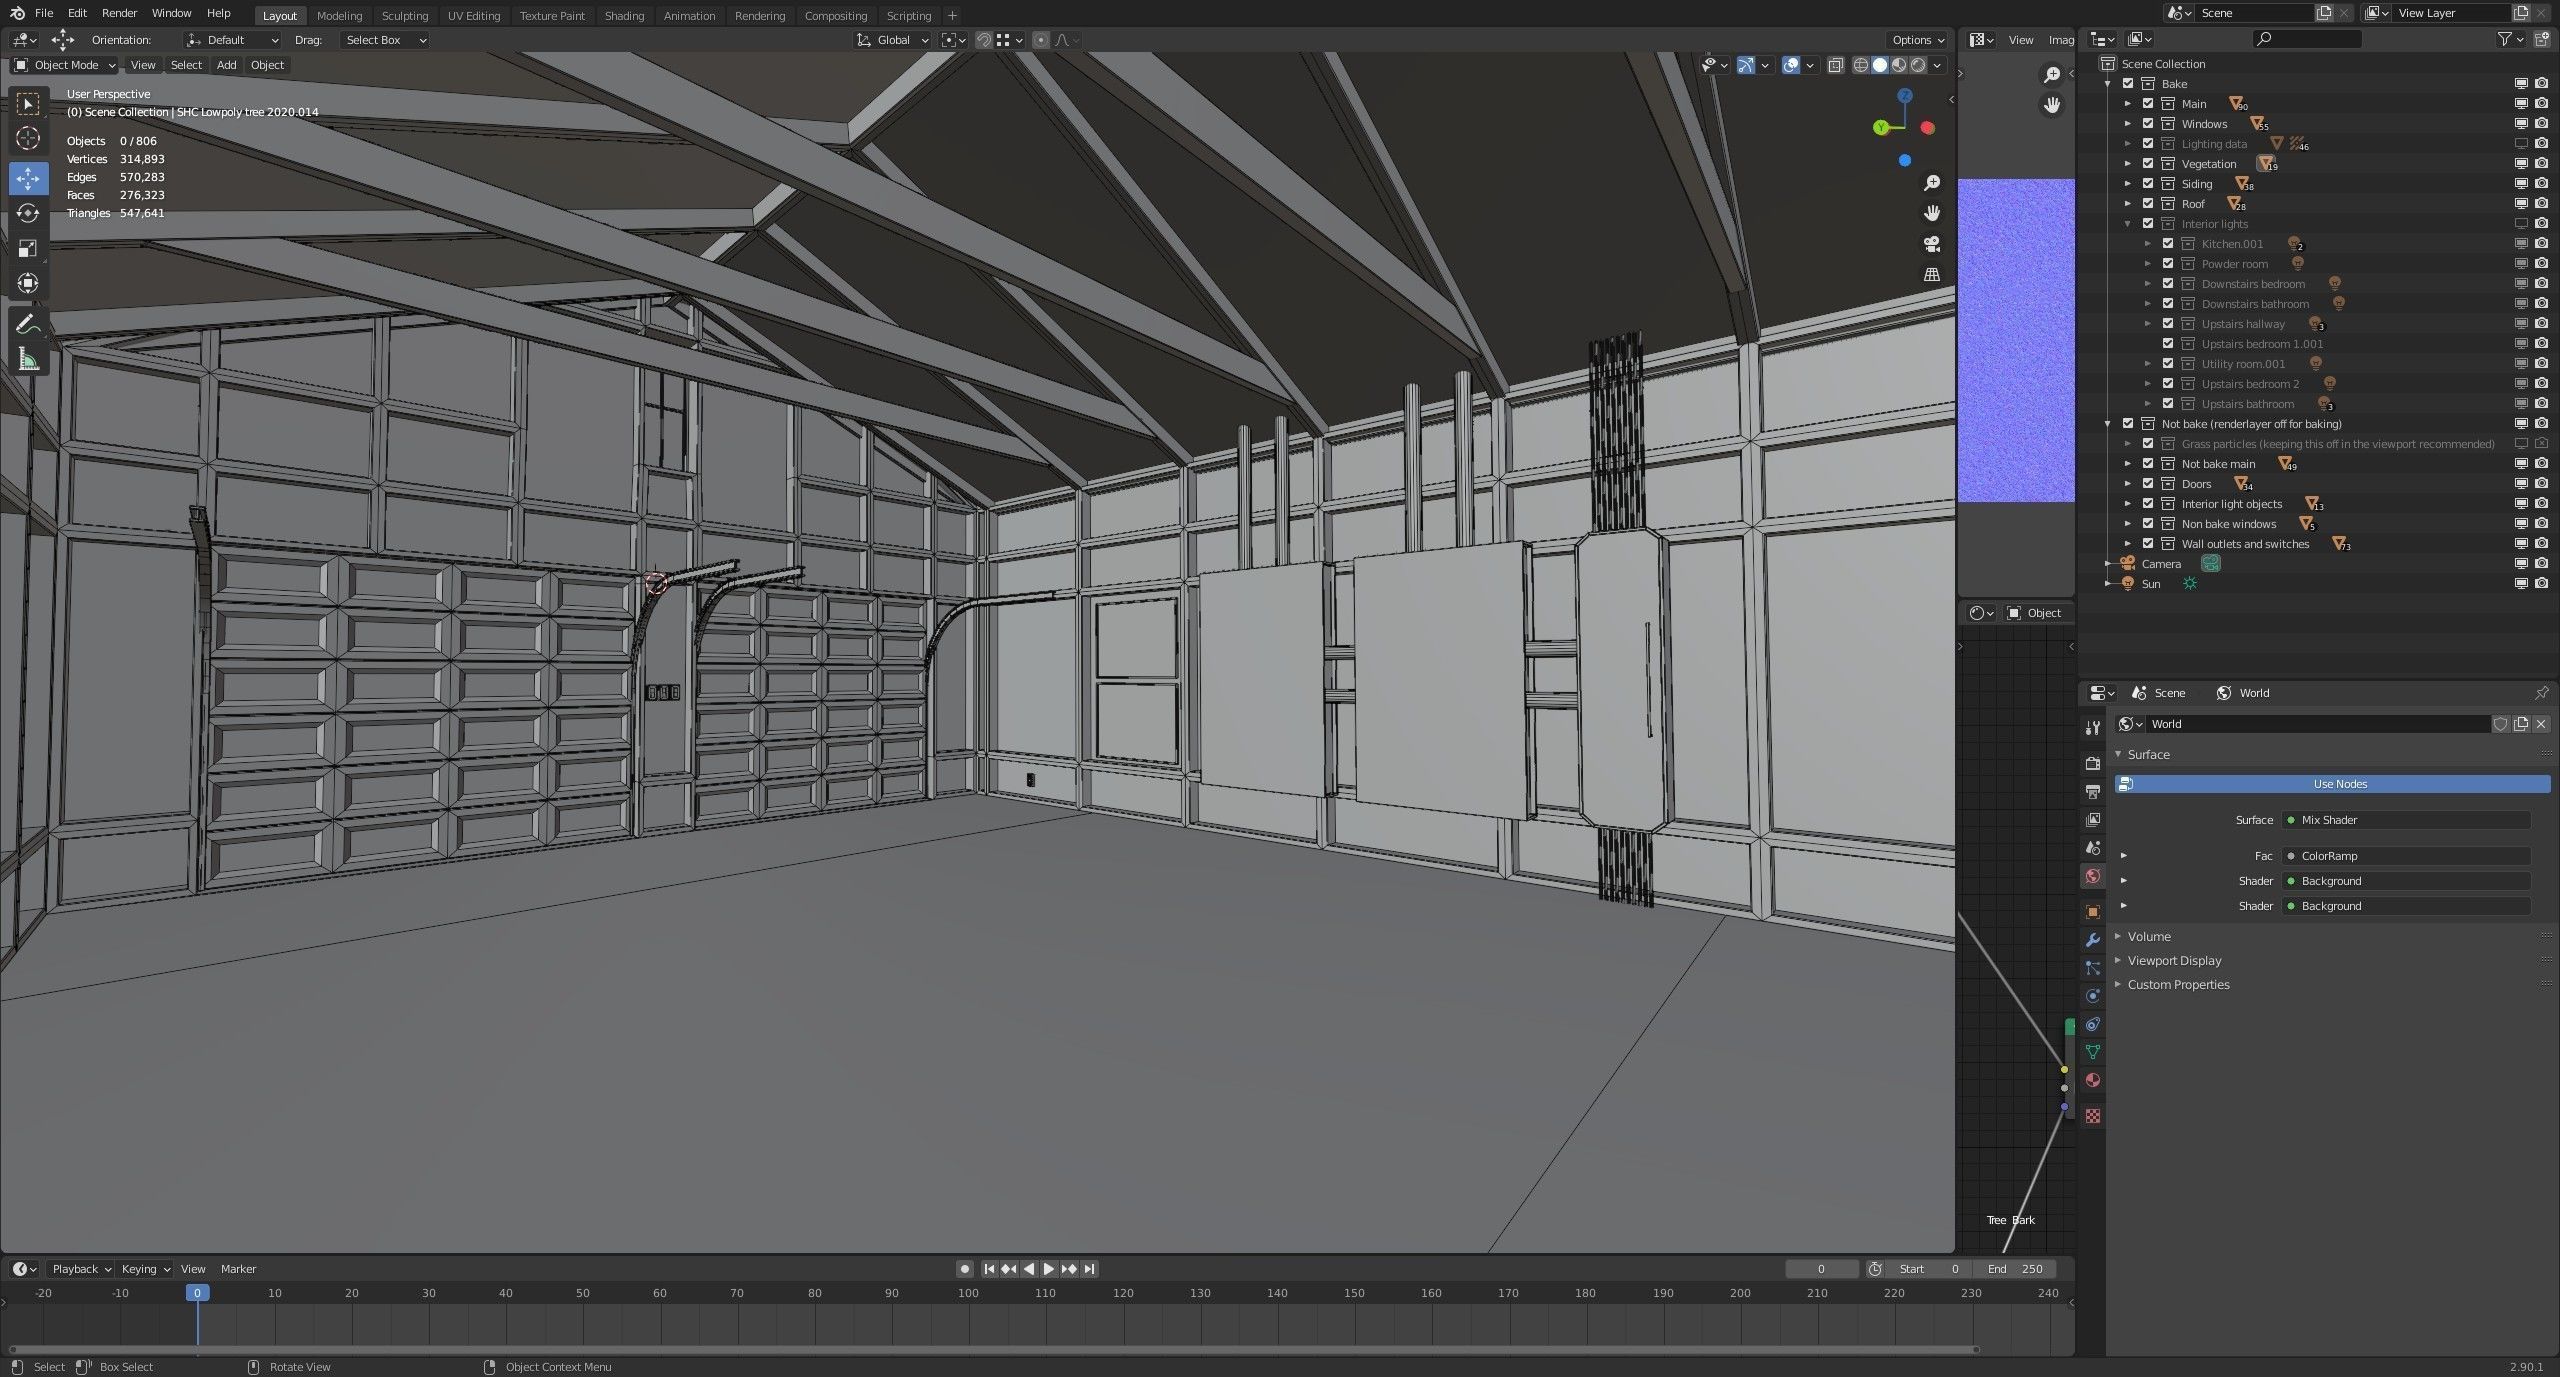
Task: Choose the Transform tool
Action: click(x=28, y=284)
